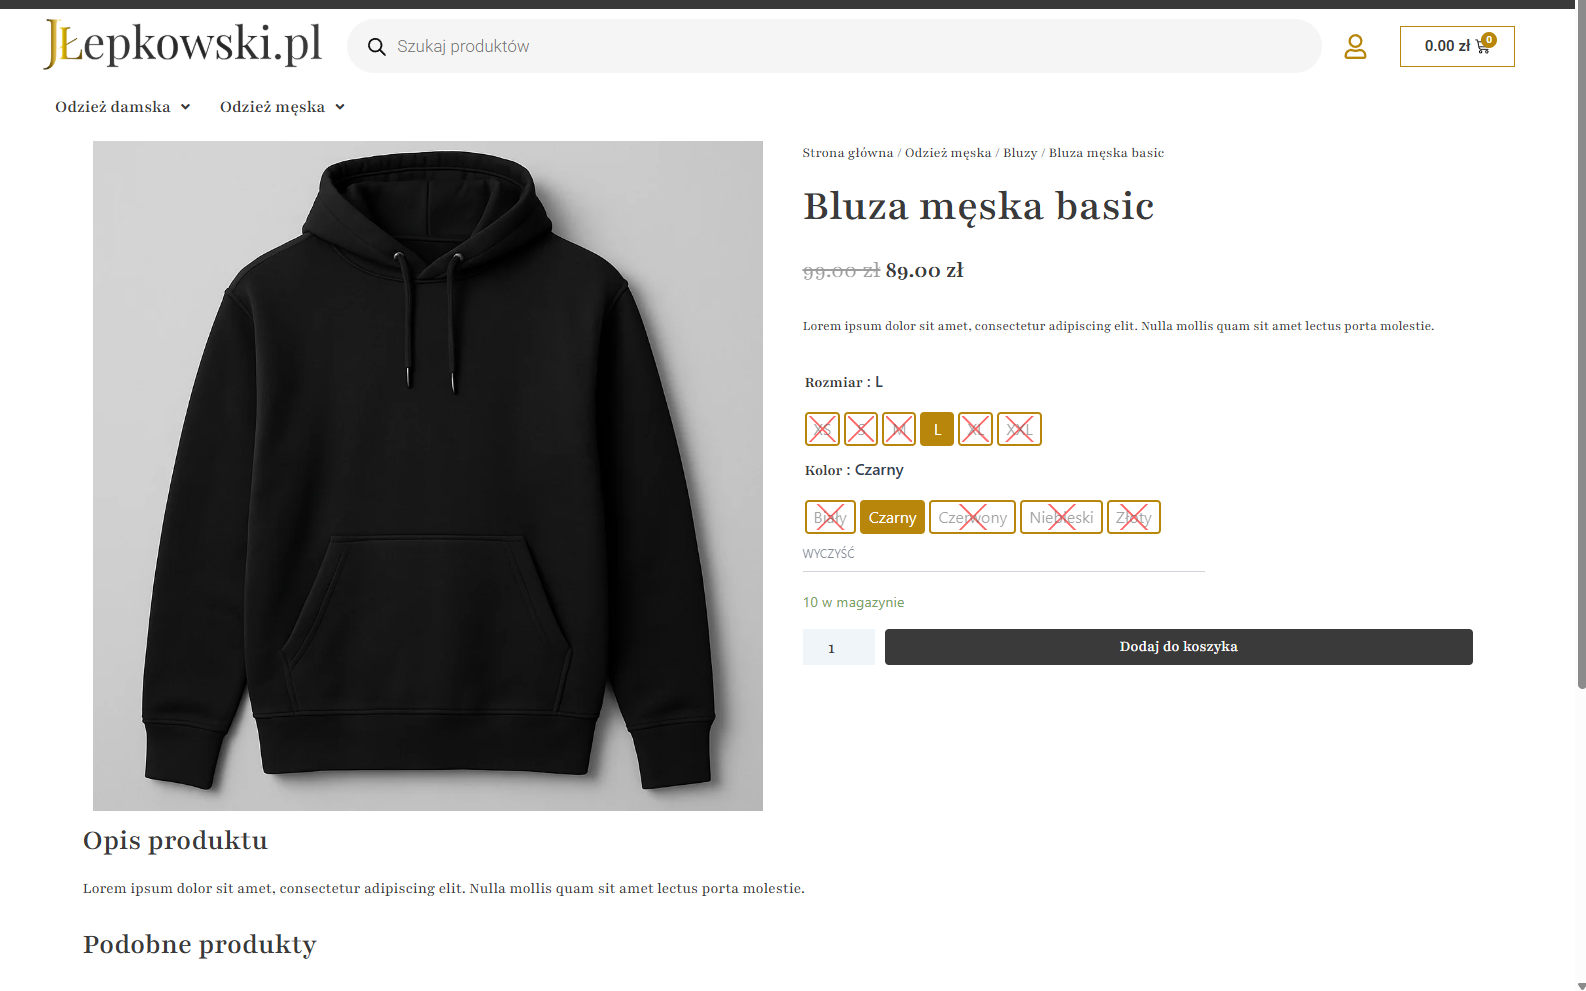Open the shopping cart showing 0.00 zł
The width and height of the screenshot is (1586, 991).
pos(1457,46)
